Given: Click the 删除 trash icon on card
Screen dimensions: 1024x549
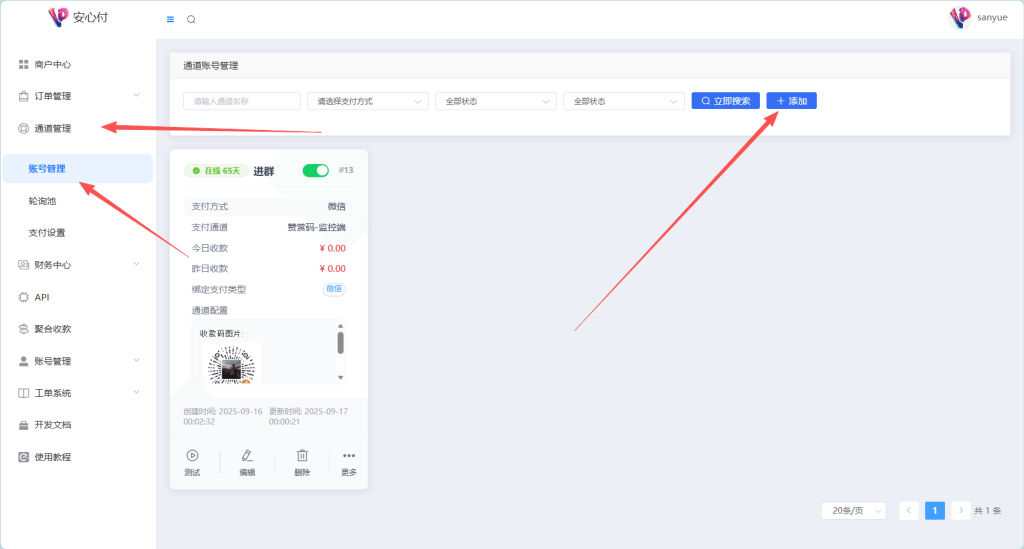Looking at the screenshot, I should 302,456.
